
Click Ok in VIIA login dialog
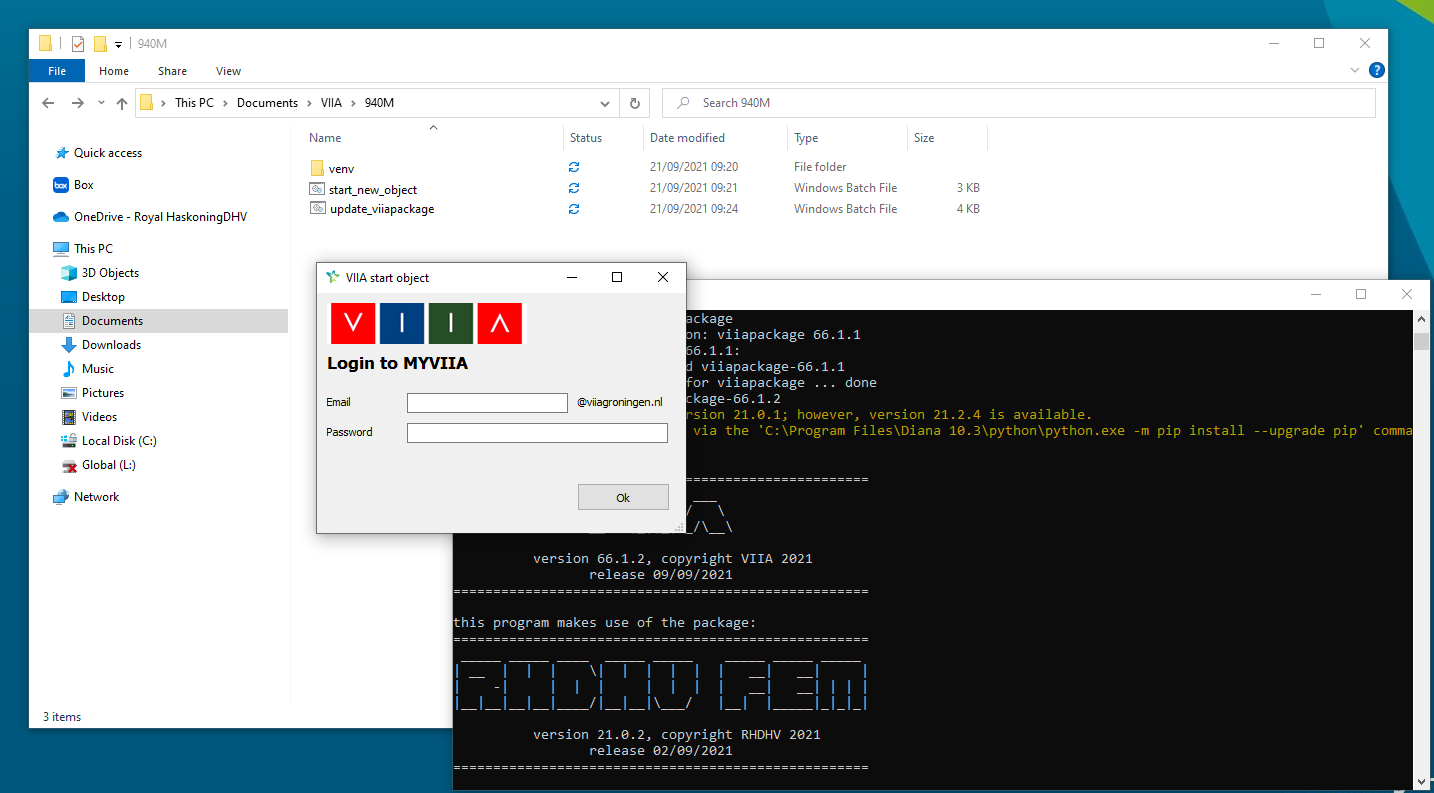coord(623,497)
